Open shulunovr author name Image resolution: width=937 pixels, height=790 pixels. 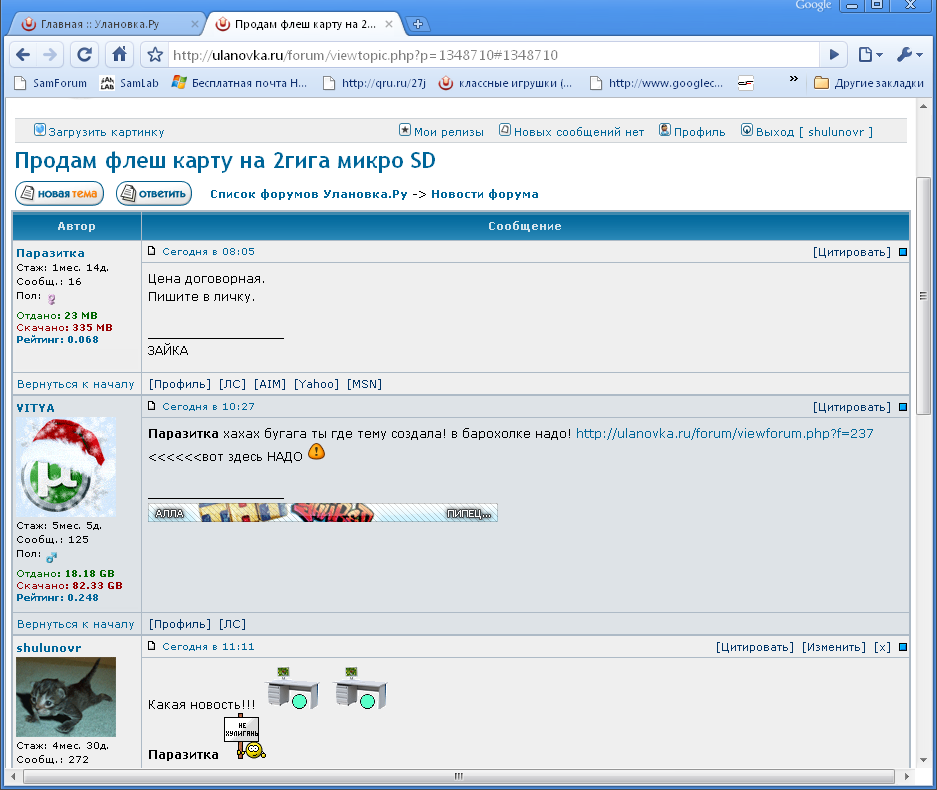(49, 648)
